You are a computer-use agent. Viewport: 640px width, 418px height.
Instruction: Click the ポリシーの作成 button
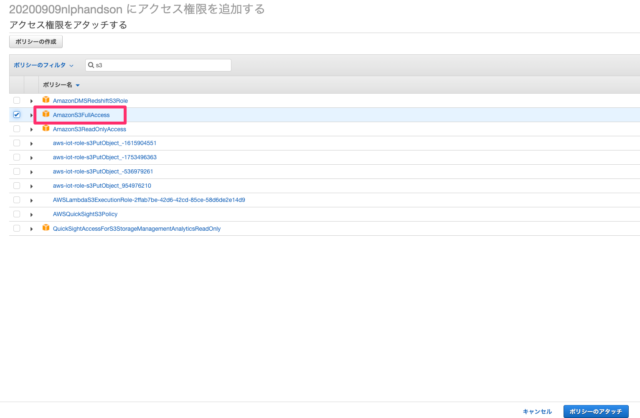pos(36,42)
